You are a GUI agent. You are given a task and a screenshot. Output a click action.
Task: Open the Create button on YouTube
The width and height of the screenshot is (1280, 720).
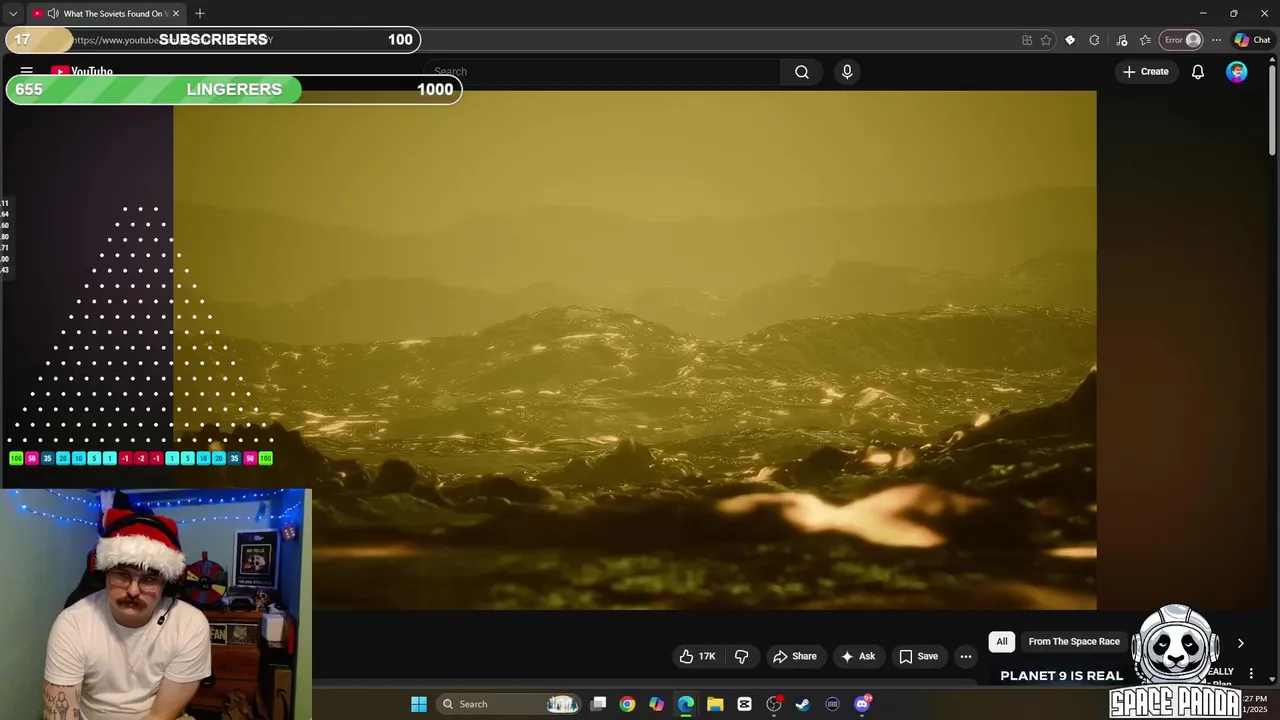(x=1146, y=72)
